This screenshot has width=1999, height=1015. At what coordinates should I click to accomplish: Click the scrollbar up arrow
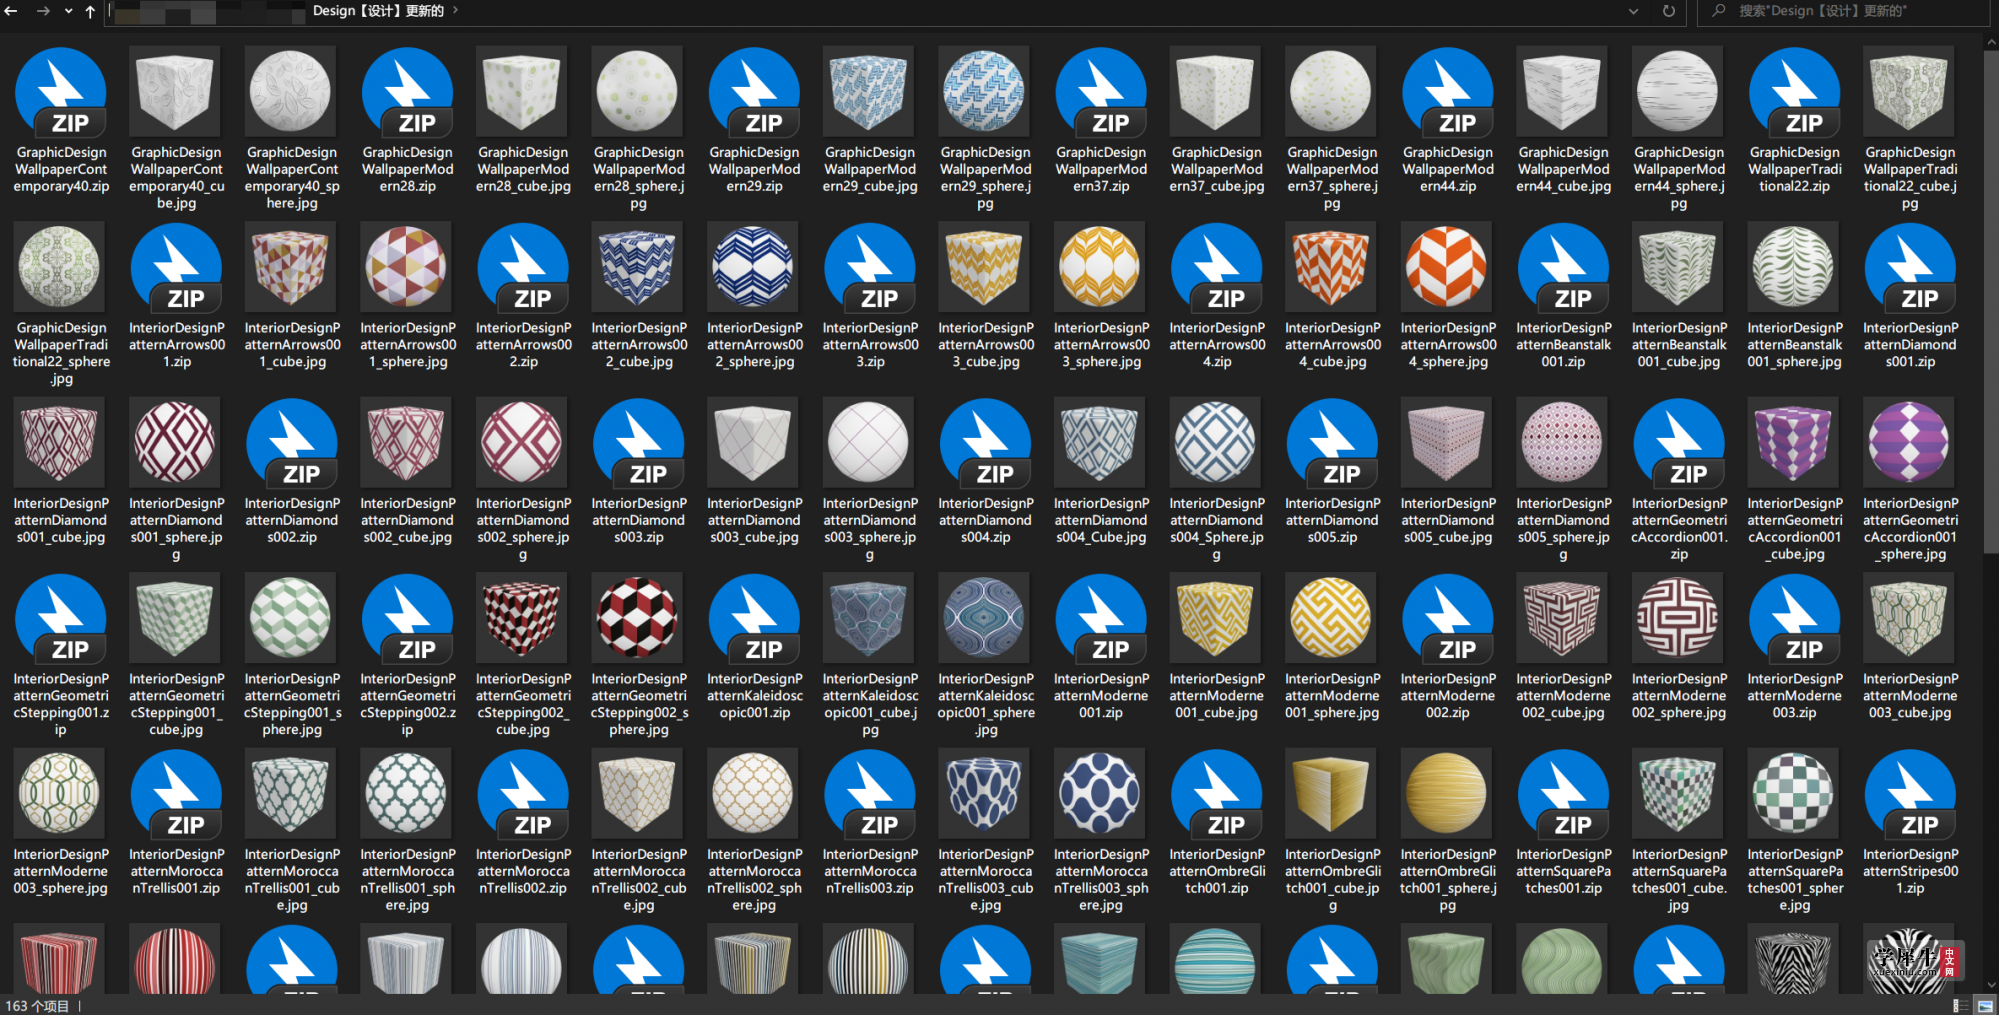[1991, 42]
